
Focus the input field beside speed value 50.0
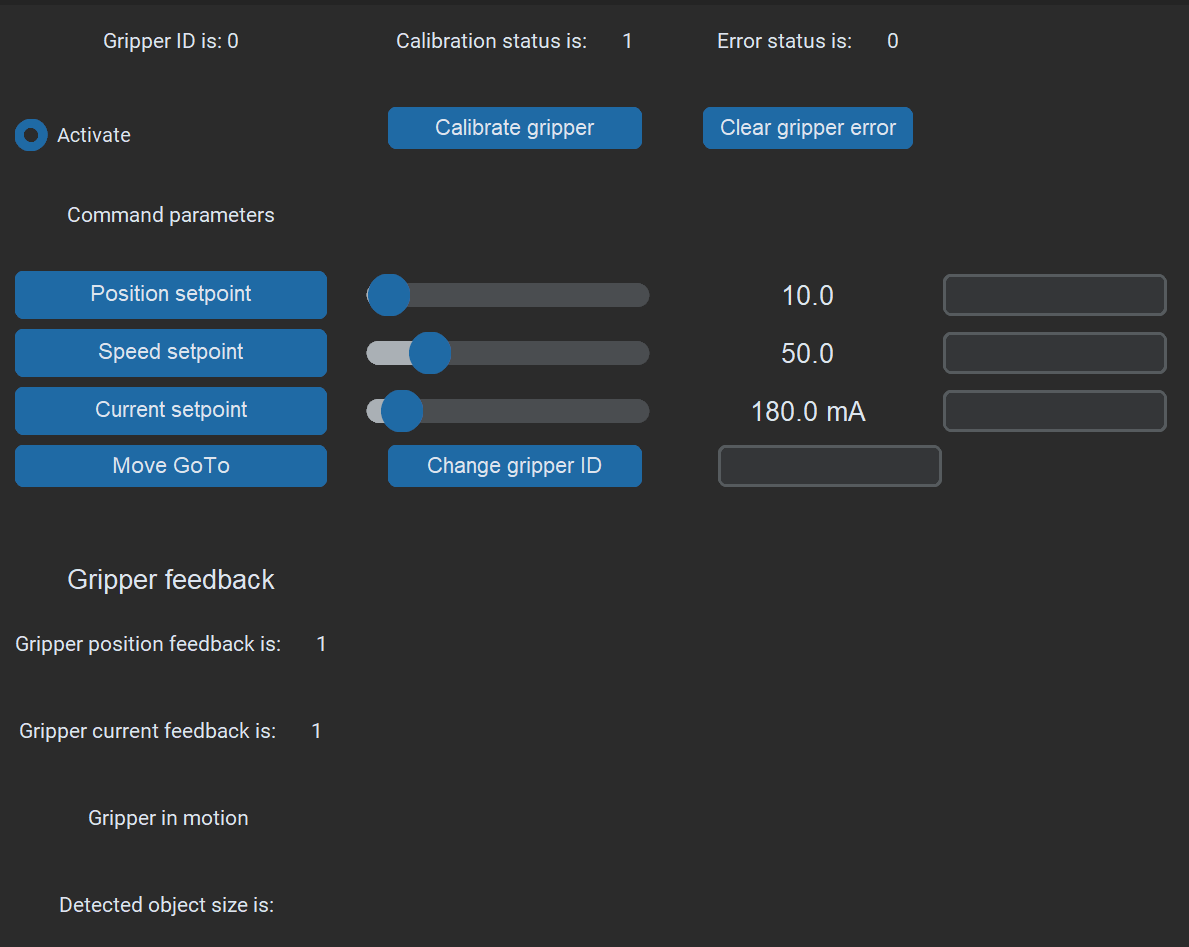tap(1055, 353)
